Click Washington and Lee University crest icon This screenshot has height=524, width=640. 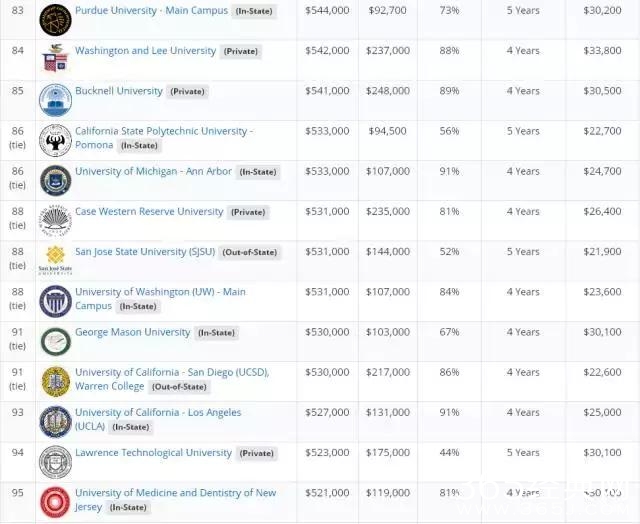click(55, 60)
